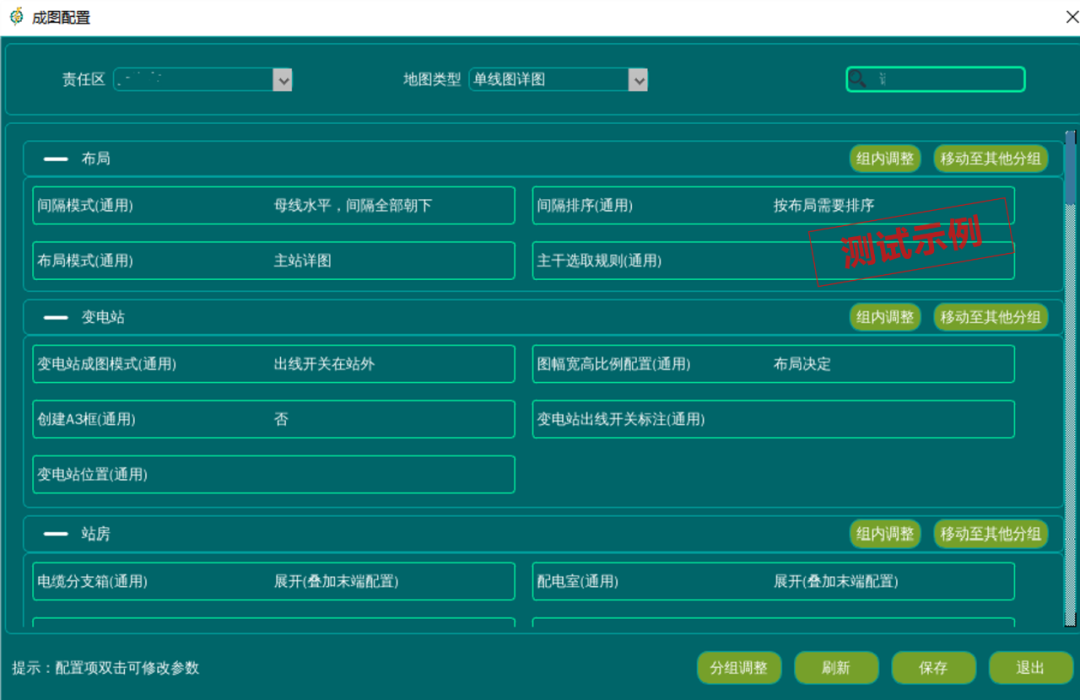Click 组内调整 button for the 布局 group
Screen dimensions: 1080x700
pos(884,158)
